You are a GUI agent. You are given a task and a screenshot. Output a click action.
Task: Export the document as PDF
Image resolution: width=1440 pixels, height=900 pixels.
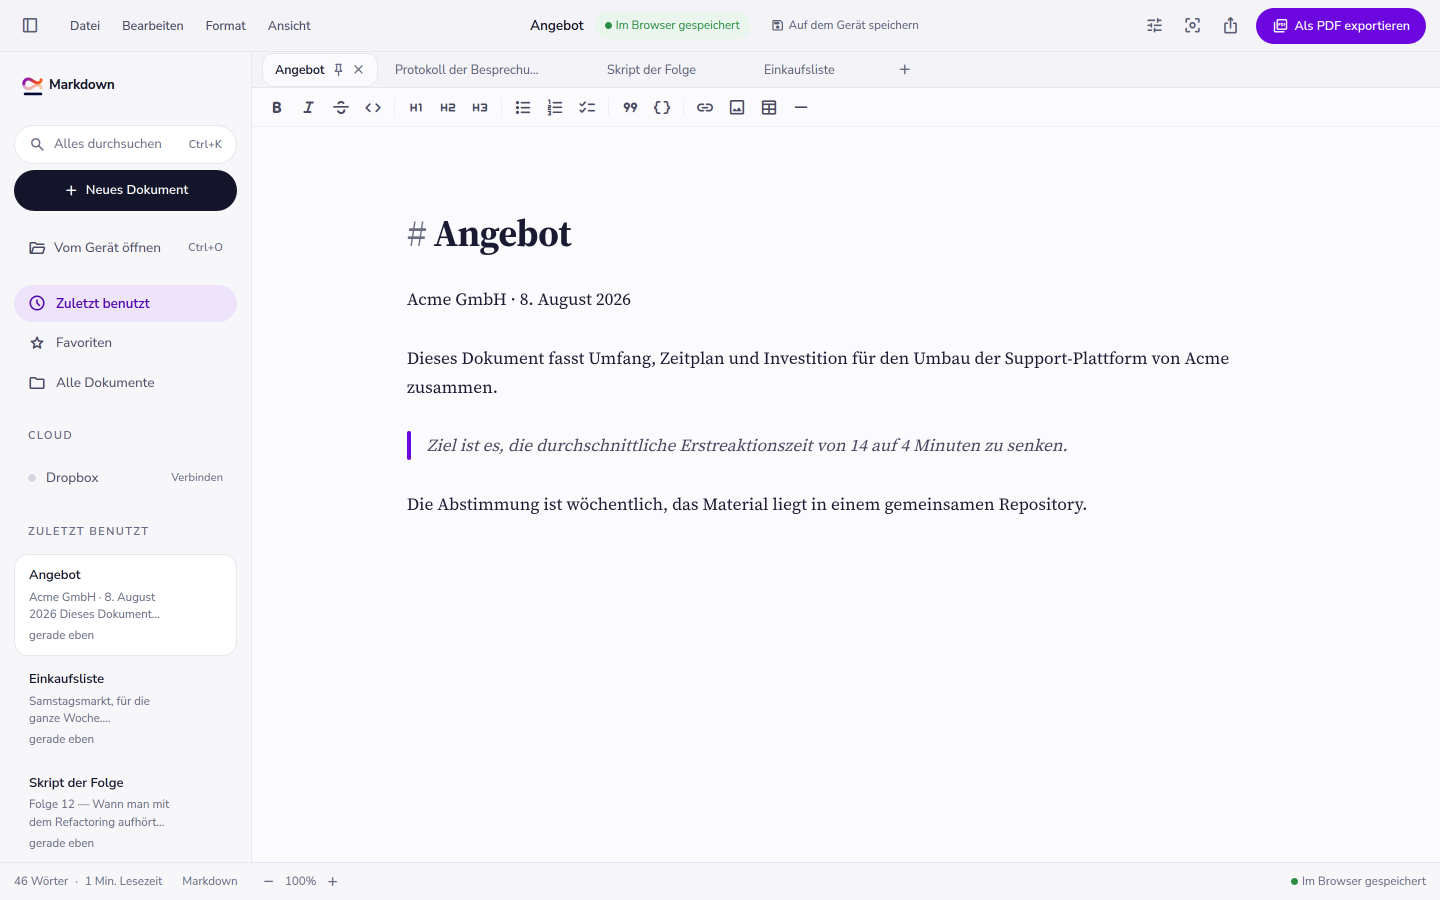pos(1341,26)
